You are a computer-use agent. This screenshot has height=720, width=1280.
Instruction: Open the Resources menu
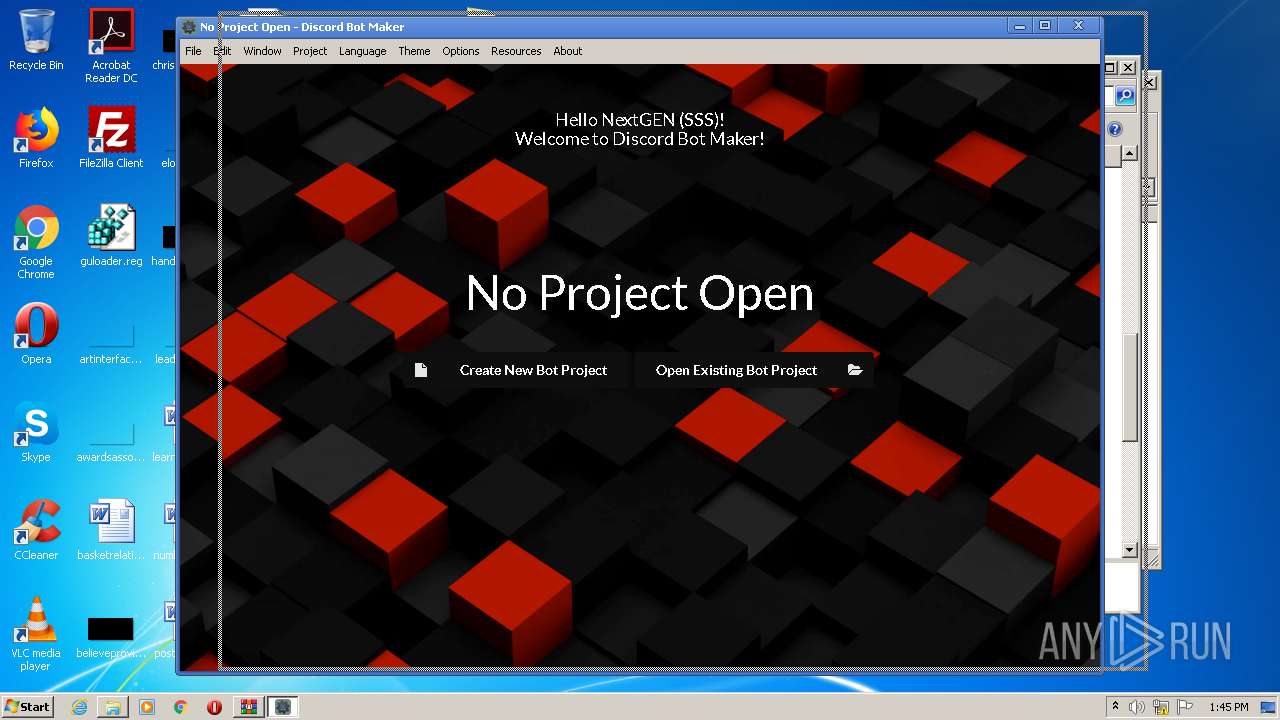(516, 51)
